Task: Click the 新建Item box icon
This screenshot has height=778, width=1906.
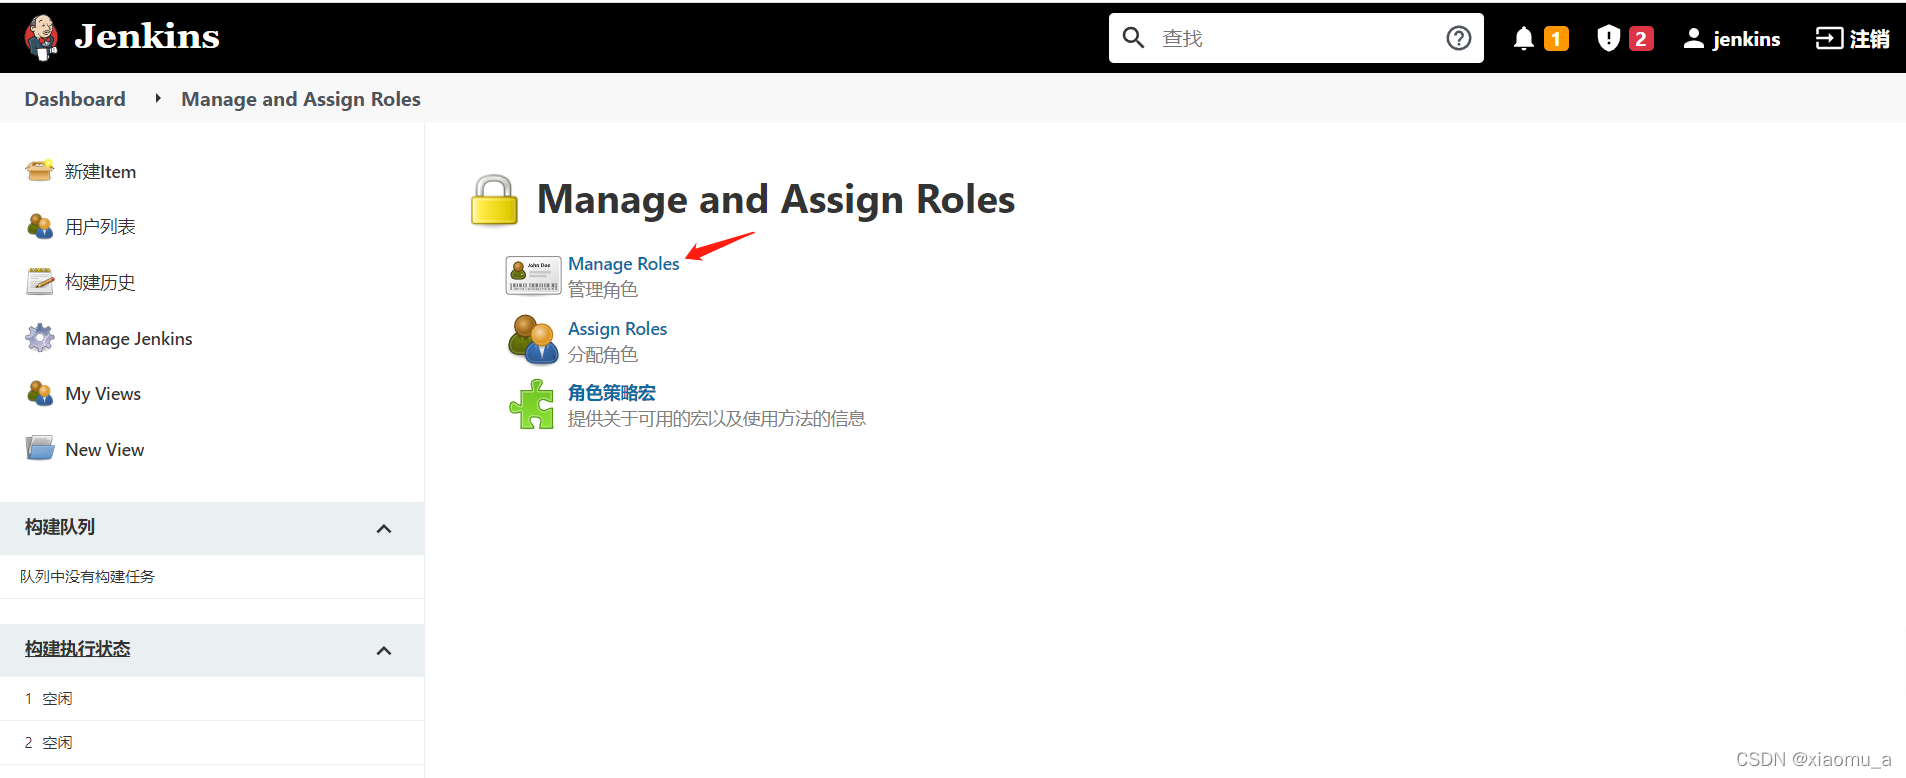Action: pos(40,171)
